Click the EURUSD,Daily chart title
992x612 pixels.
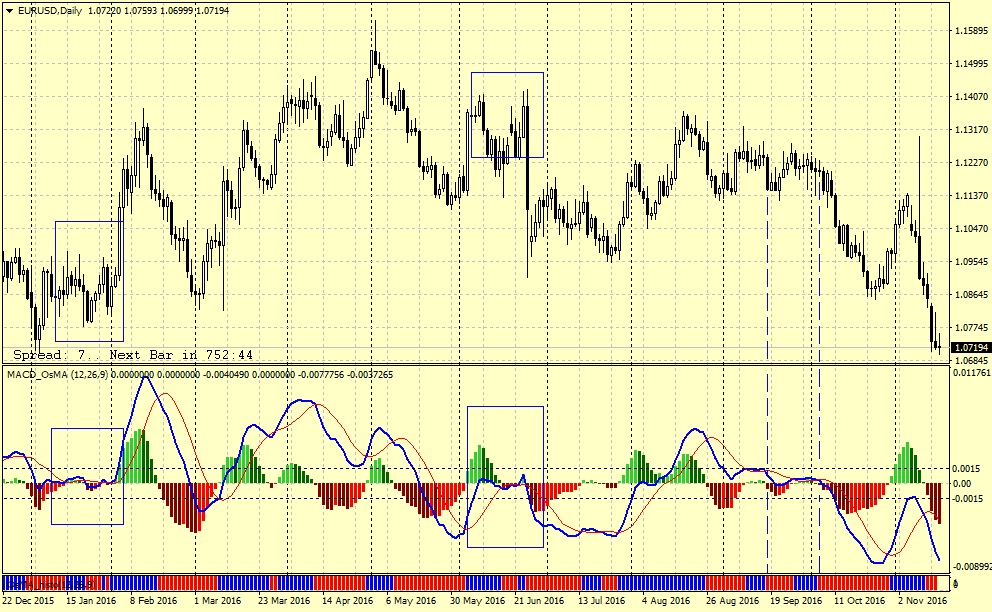(50, 11)
